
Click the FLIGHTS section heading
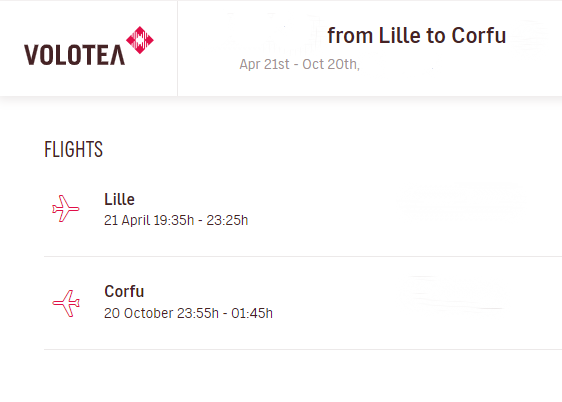pos(73,149)
